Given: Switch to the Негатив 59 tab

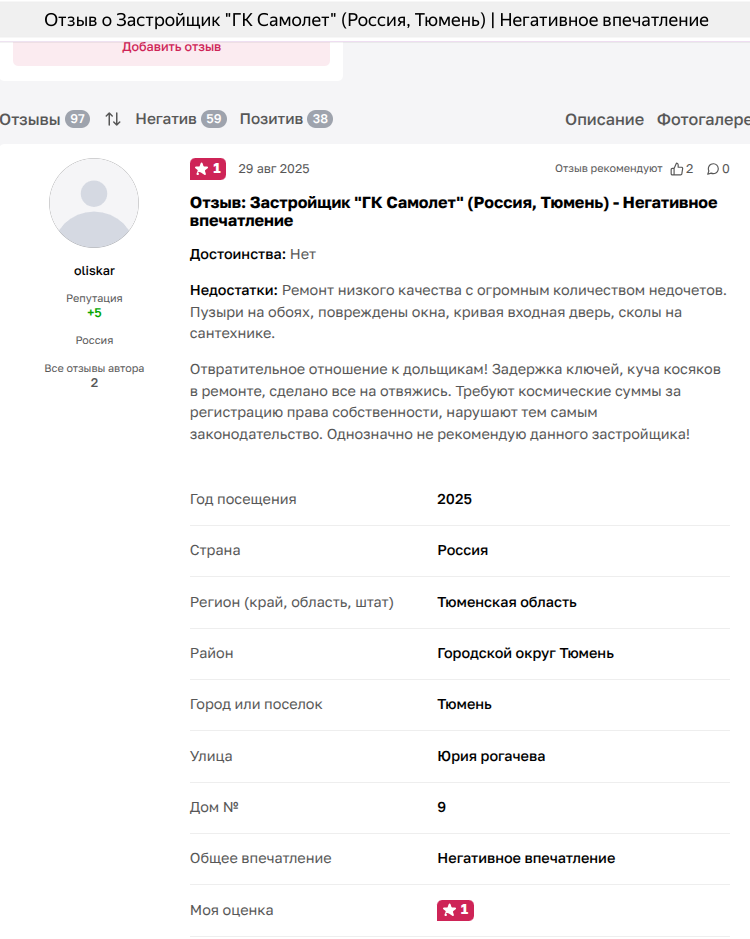Looking at the screenshot, I should pyautogui.click(x=180, y=119).
